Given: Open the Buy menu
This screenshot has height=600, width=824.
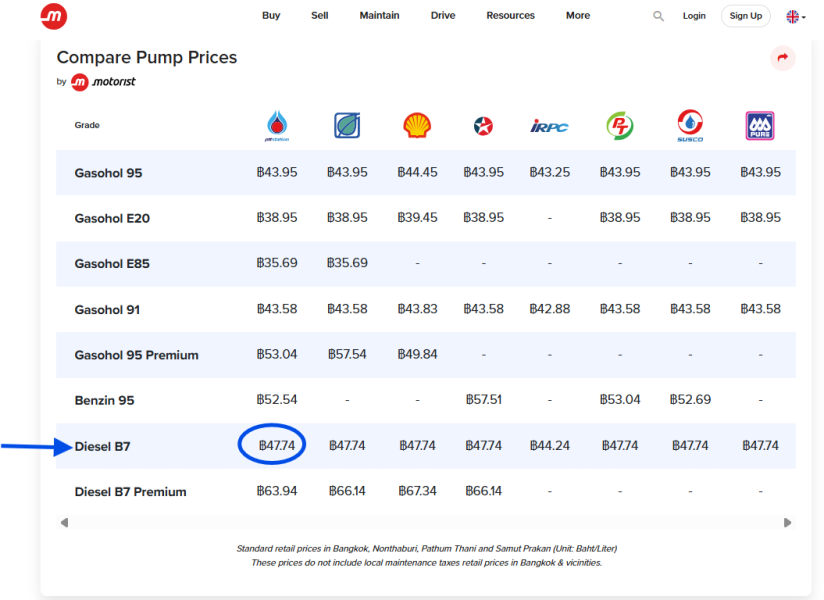Looking at the screenshot, I should [x=271, y=16].
